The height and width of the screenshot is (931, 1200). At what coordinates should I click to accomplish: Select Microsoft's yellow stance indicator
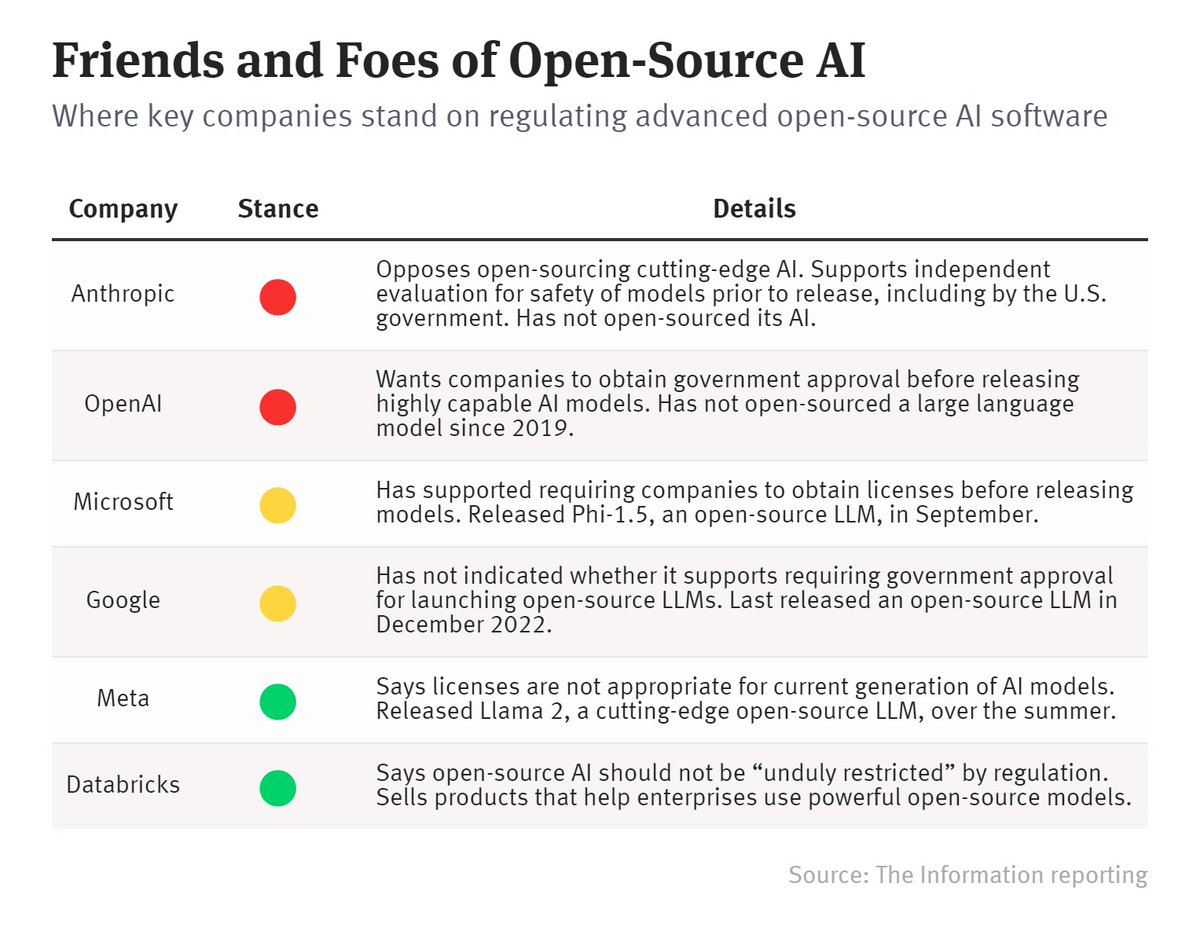pos(278,505)
